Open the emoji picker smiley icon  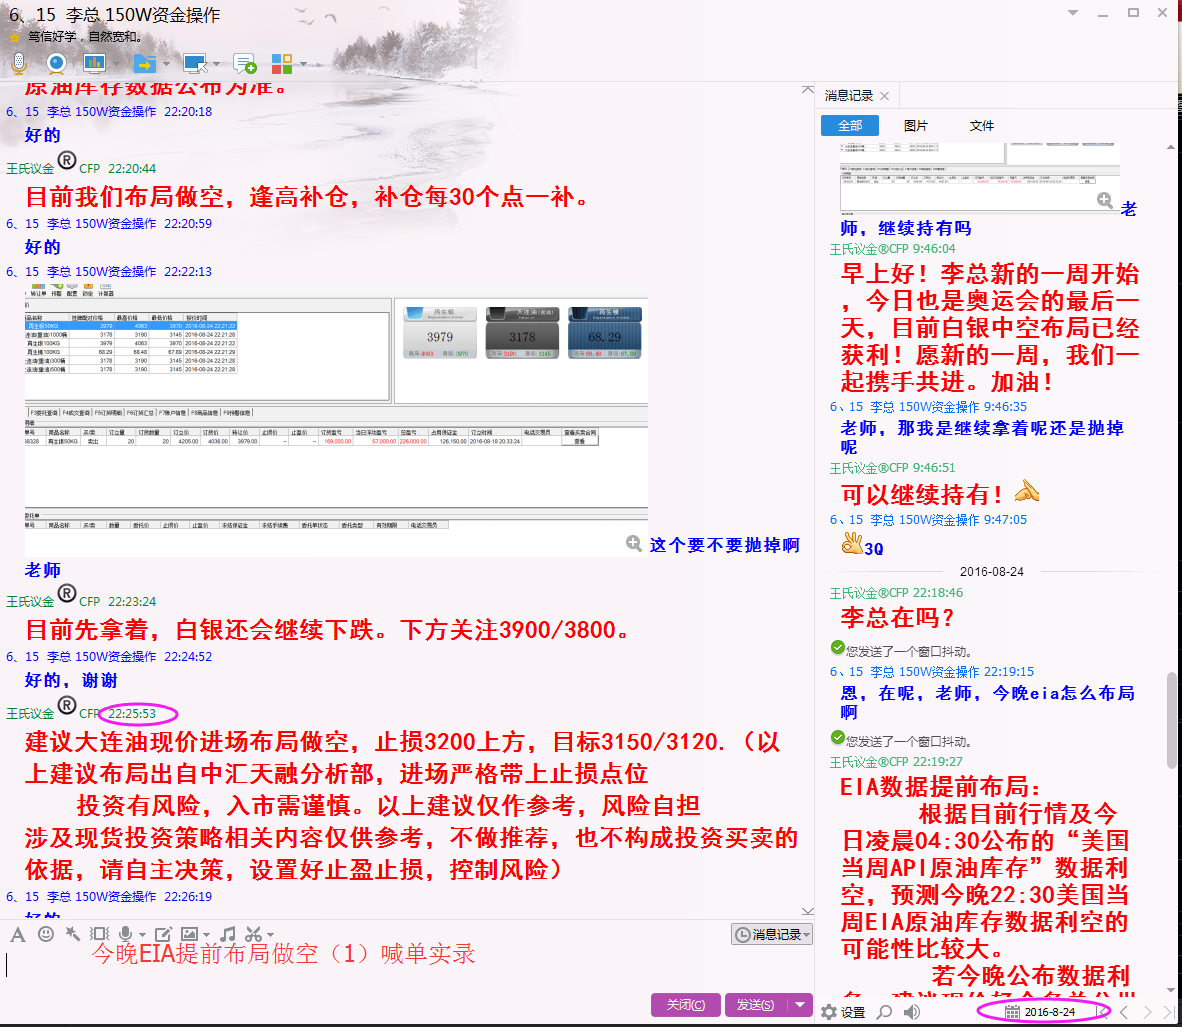(46, 934)
